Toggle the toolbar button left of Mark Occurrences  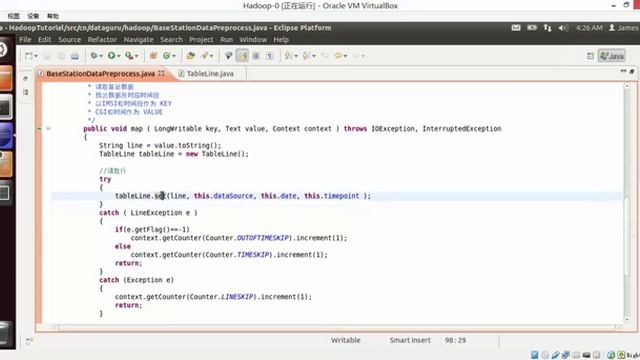[228, 56]
